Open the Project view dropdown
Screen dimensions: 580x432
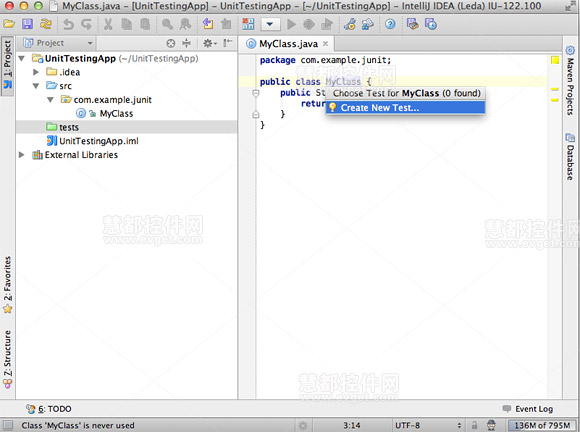(x=58, y=43)
